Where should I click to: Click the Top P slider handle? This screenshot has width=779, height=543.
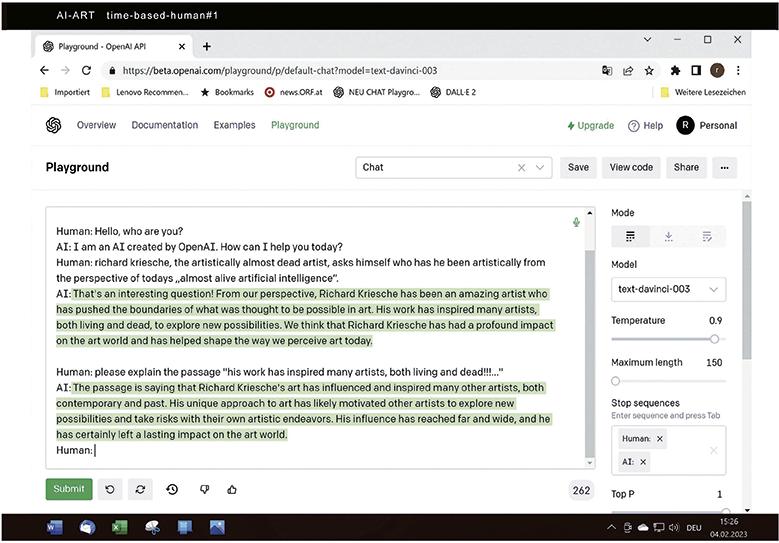coord(725,511)
